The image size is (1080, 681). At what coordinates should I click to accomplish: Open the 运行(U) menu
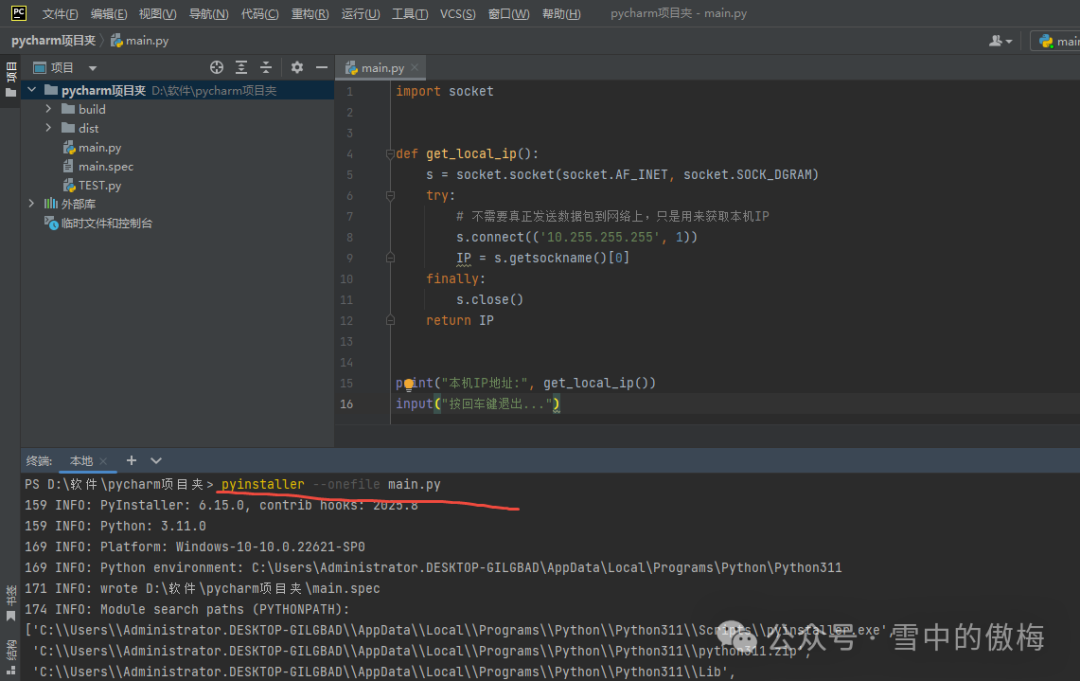click(x=360, y=14)
